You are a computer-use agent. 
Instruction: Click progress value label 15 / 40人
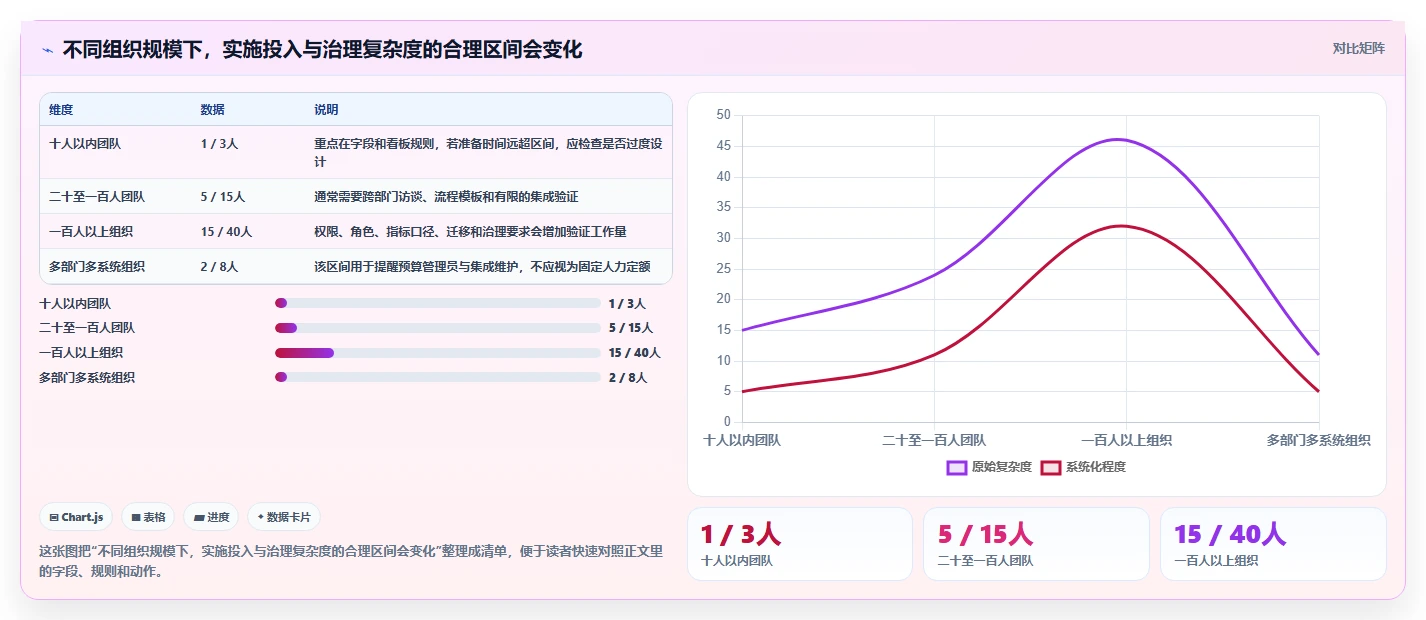[634, 353]
